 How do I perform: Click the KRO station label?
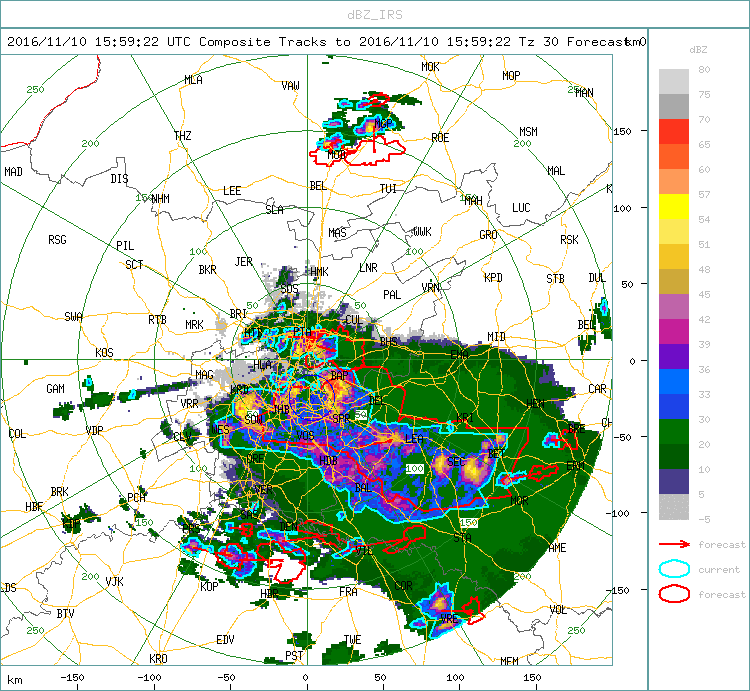[x=158, y=658]
